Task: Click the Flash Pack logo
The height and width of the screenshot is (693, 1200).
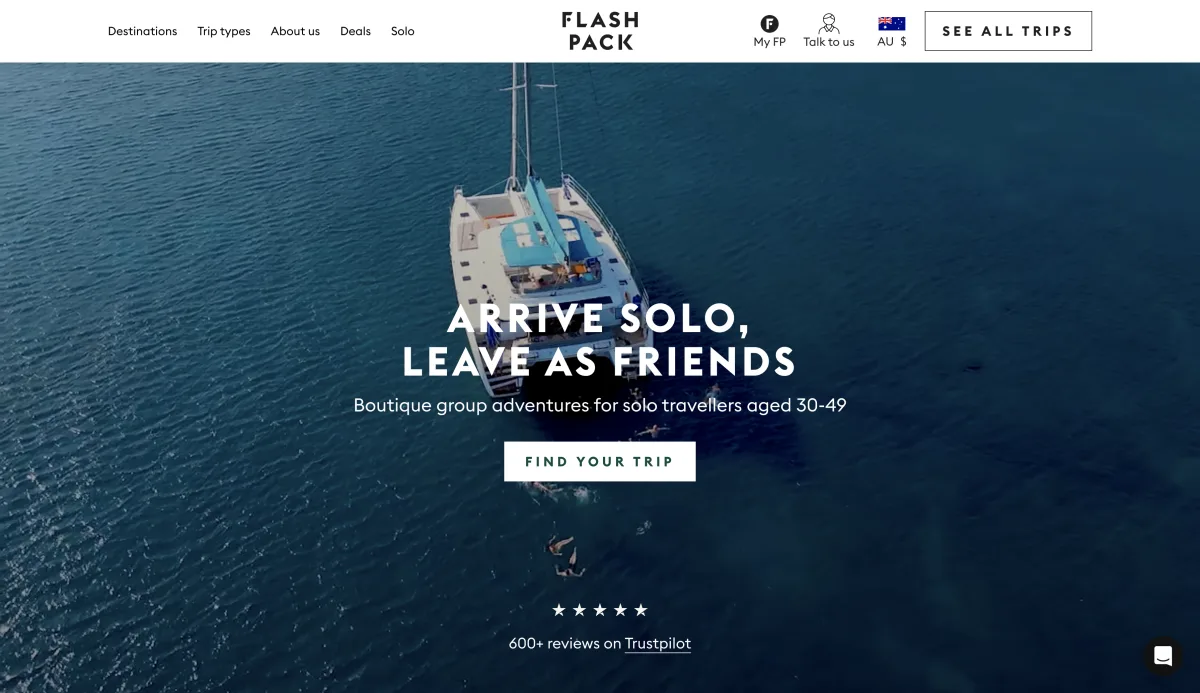Action: point(599,31)
